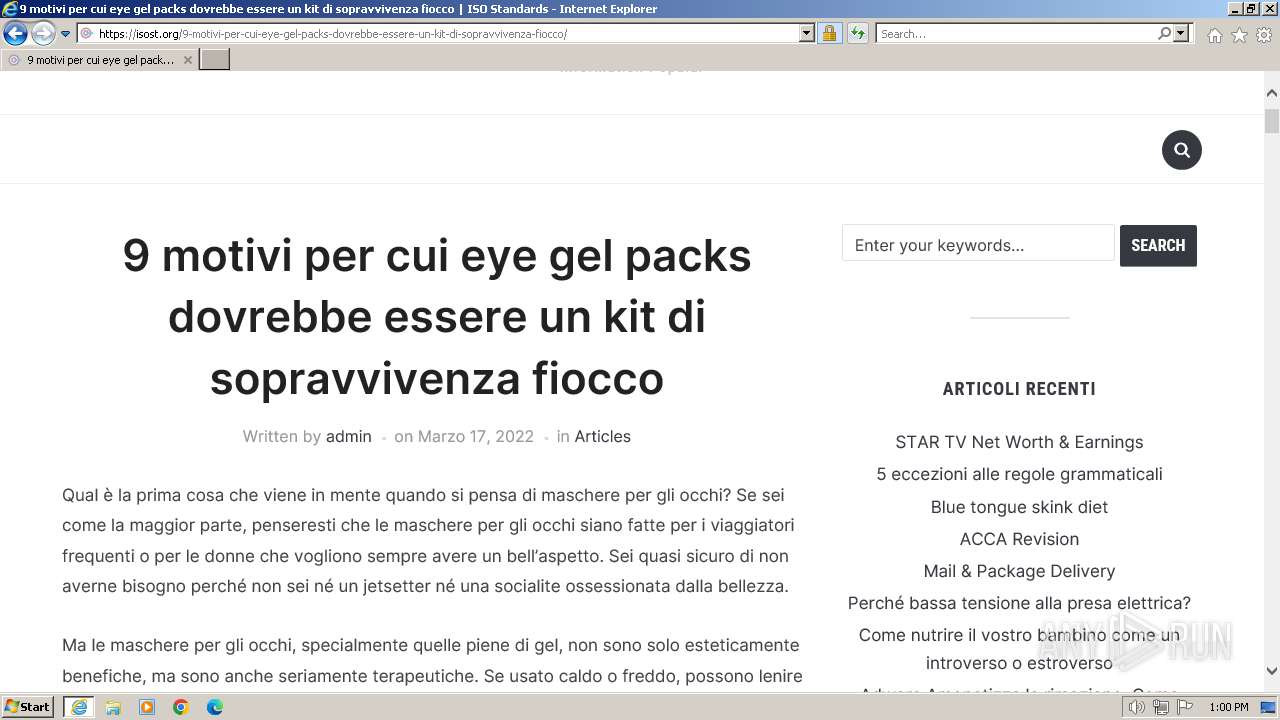Click the magnifier in browser search box
1280x720 pixels.
coord(1164,34)
